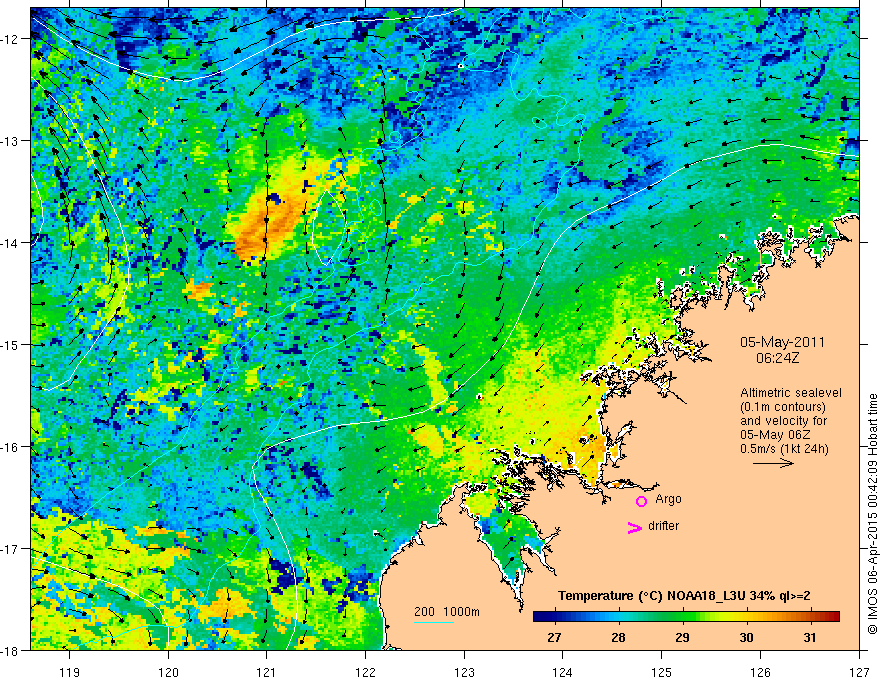The width and height of the screenshot is (880, 680).
Task: Click the '0.5m/s (1kt 24h)' label
Action: coord(784,449)
